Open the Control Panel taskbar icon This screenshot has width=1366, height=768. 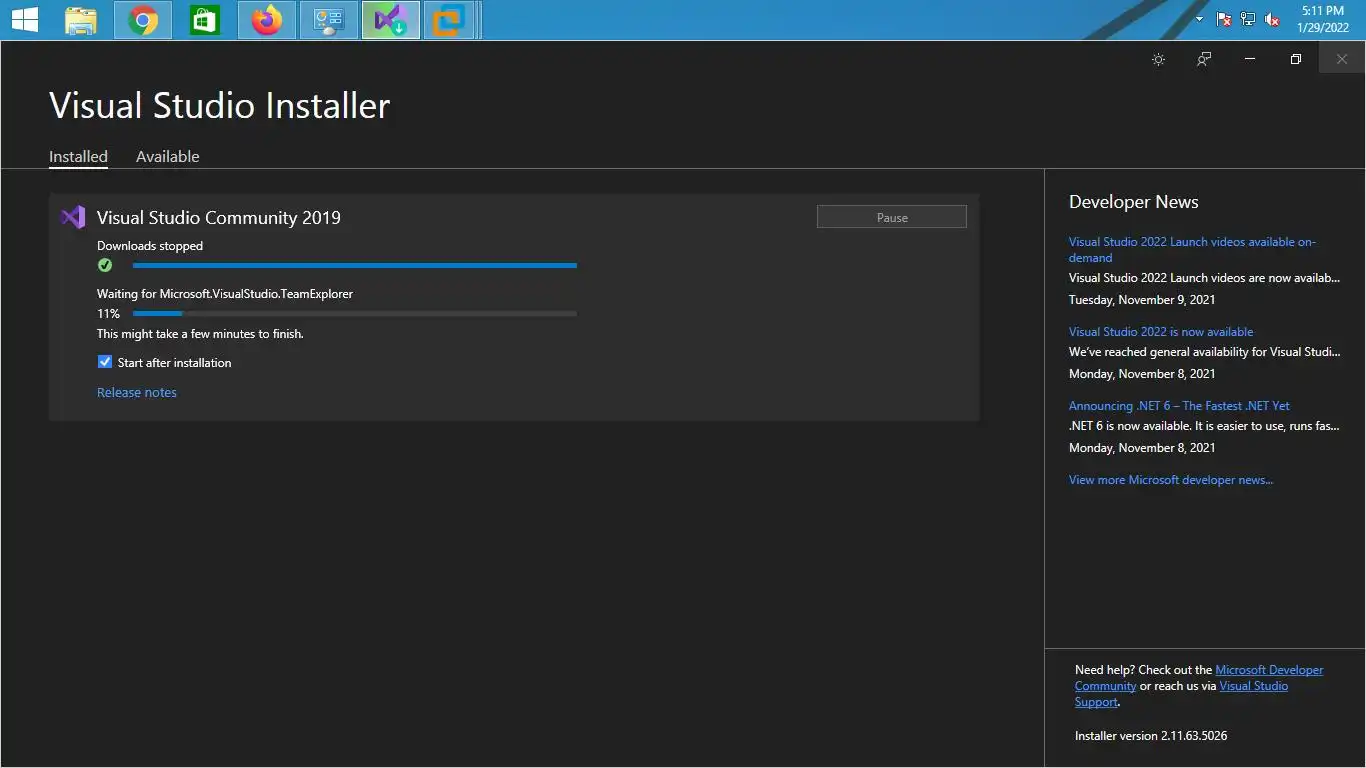[329, 20]
